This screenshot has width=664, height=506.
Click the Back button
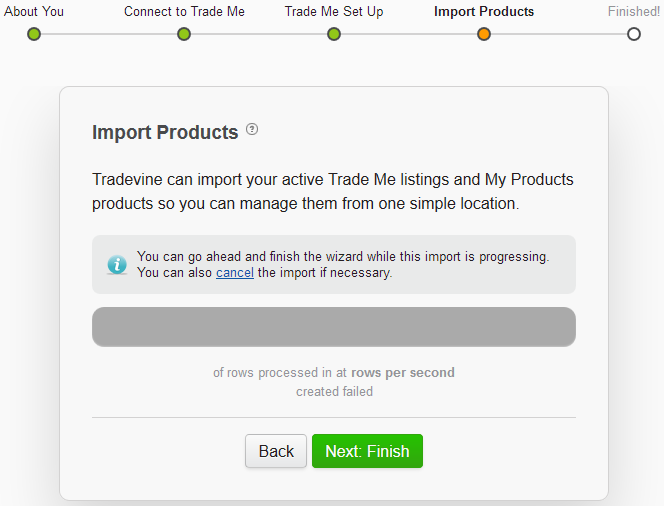tap(276, 451)
